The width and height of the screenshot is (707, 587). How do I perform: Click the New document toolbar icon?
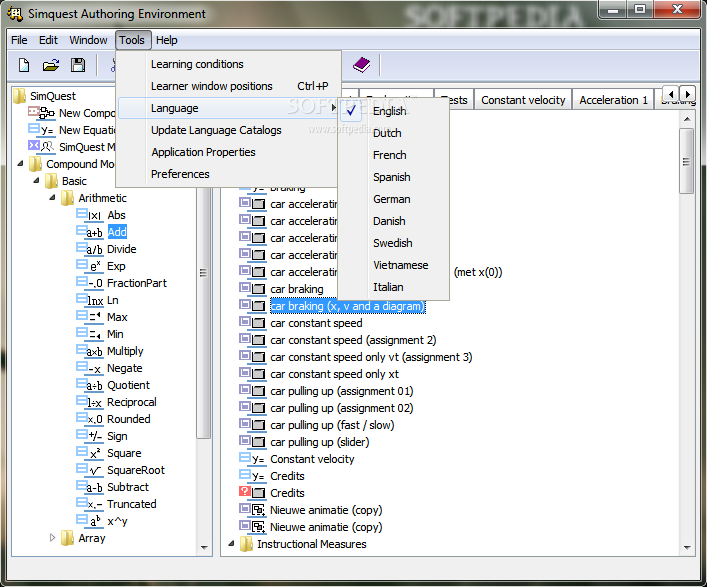(24, 65)
